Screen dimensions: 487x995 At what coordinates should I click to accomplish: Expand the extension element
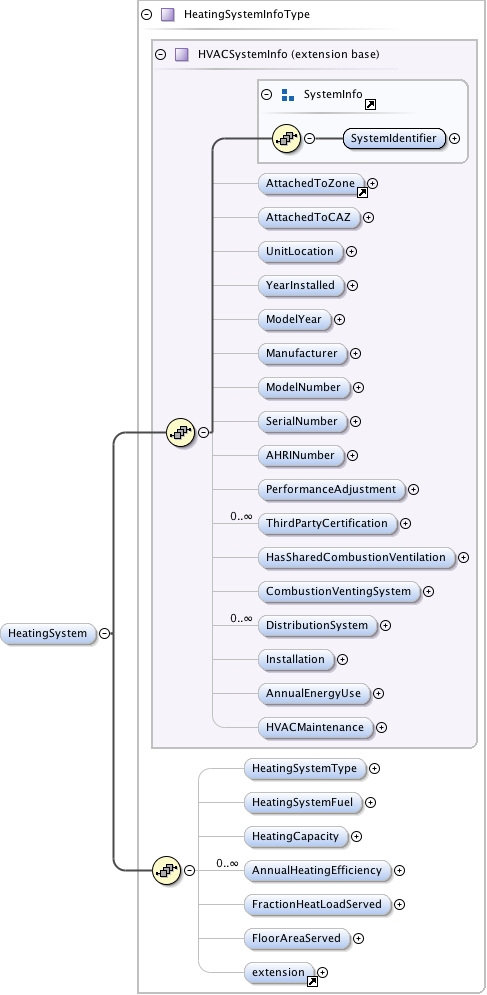(323, 972)
